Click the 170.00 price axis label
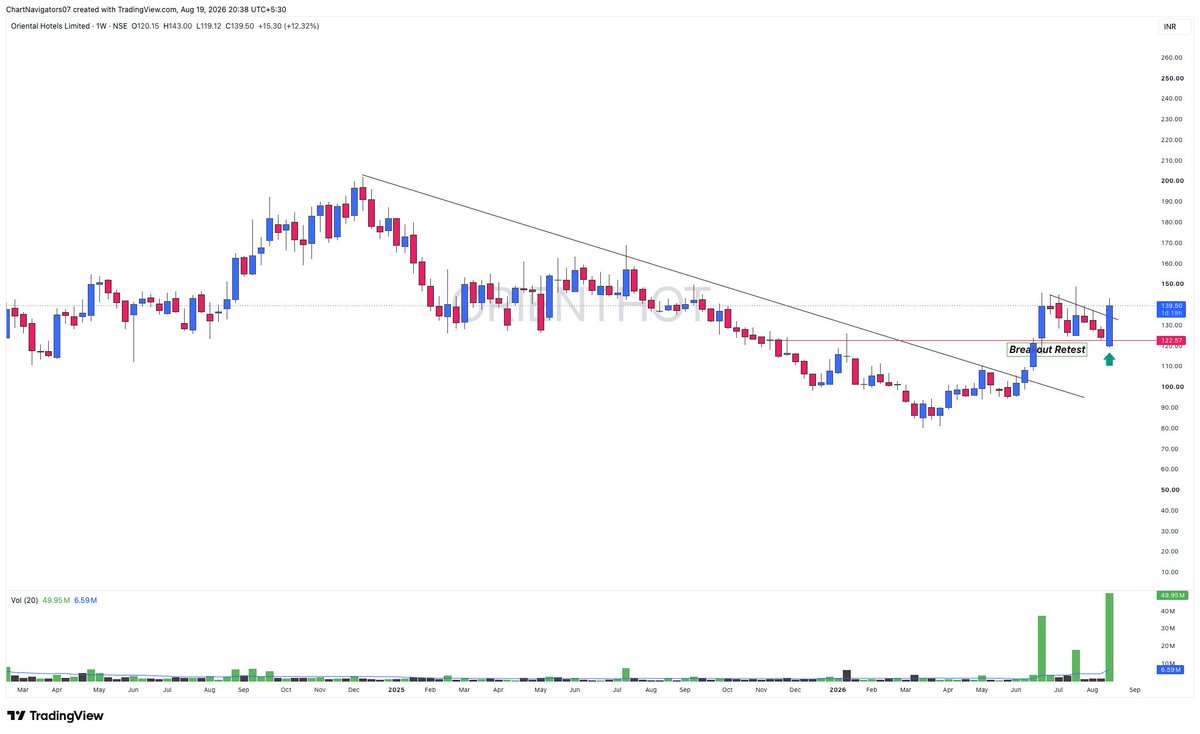Viewport: 1200px width, 734px height. 1172,243
